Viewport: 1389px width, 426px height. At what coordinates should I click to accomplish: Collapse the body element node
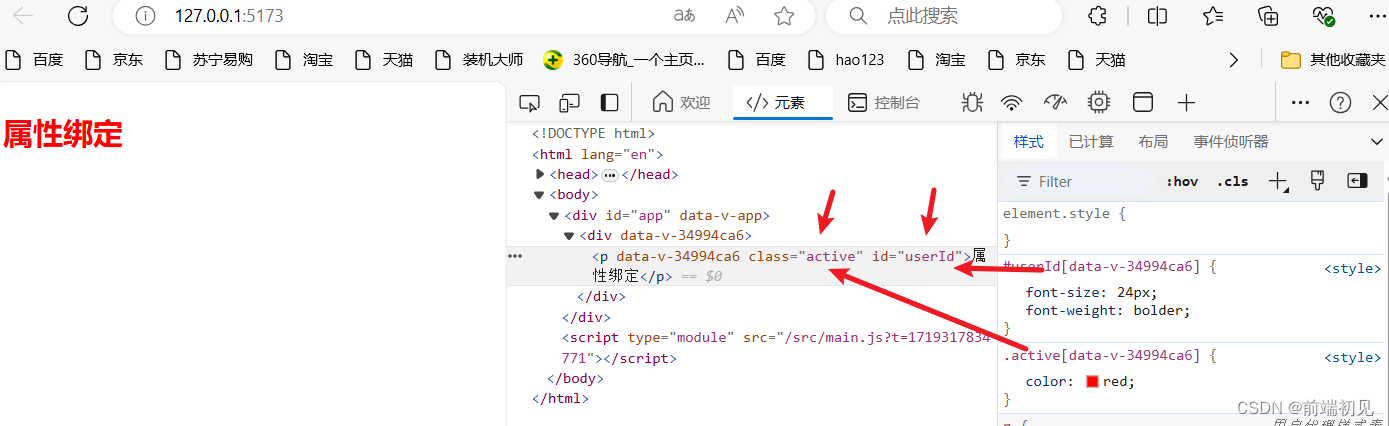tap(540, 195)
